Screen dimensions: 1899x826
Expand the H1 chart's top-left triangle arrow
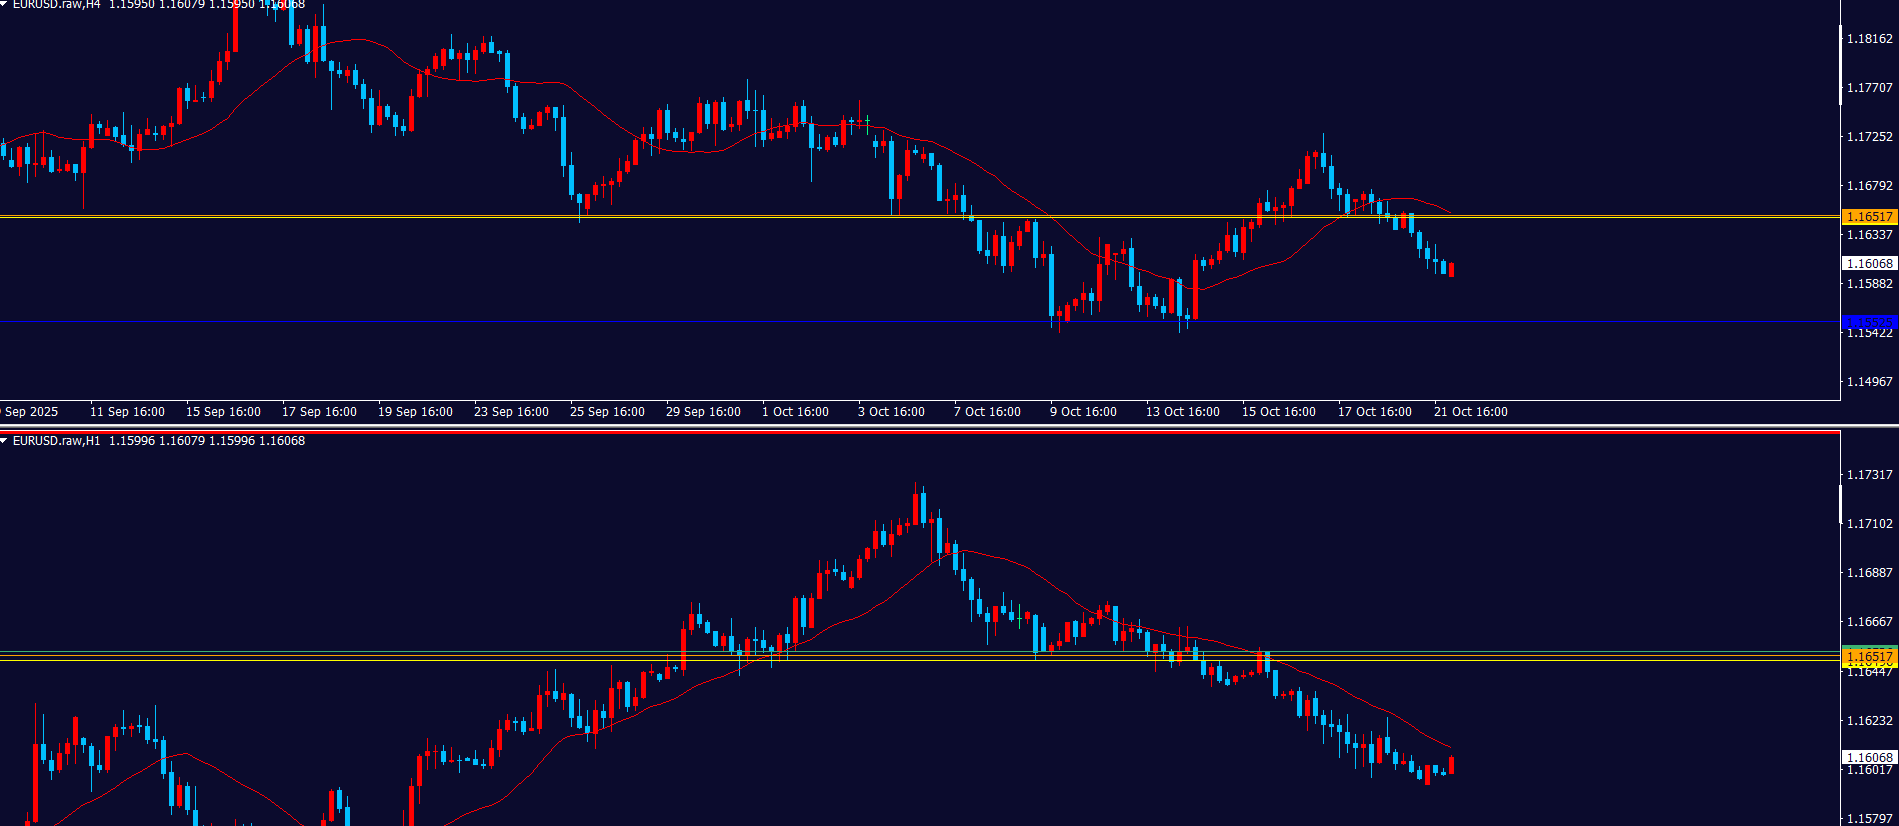[5, 441]
